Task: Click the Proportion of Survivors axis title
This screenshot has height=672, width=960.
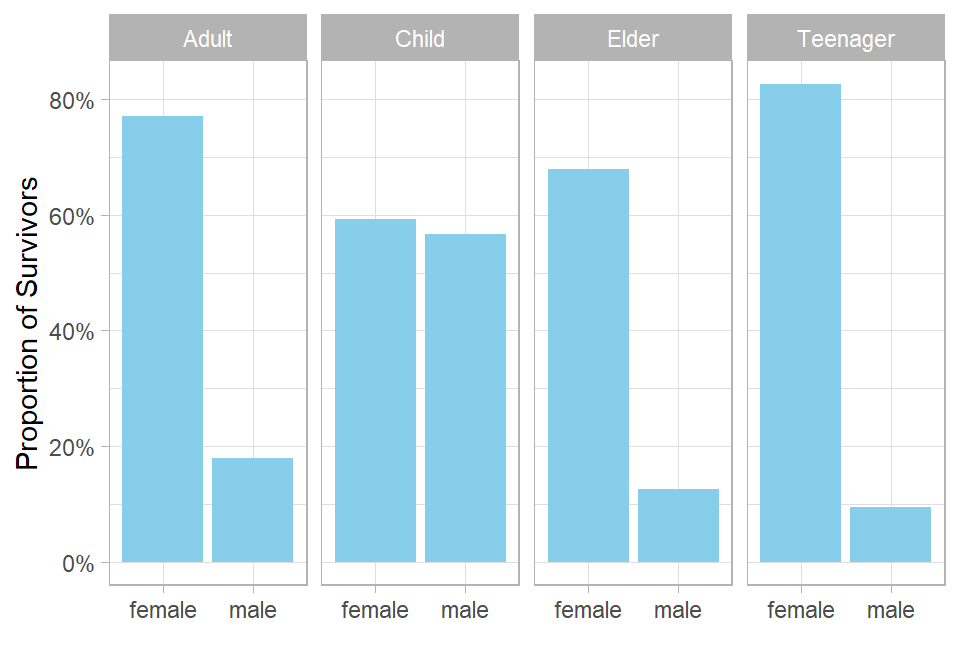Action: [28, 323]
